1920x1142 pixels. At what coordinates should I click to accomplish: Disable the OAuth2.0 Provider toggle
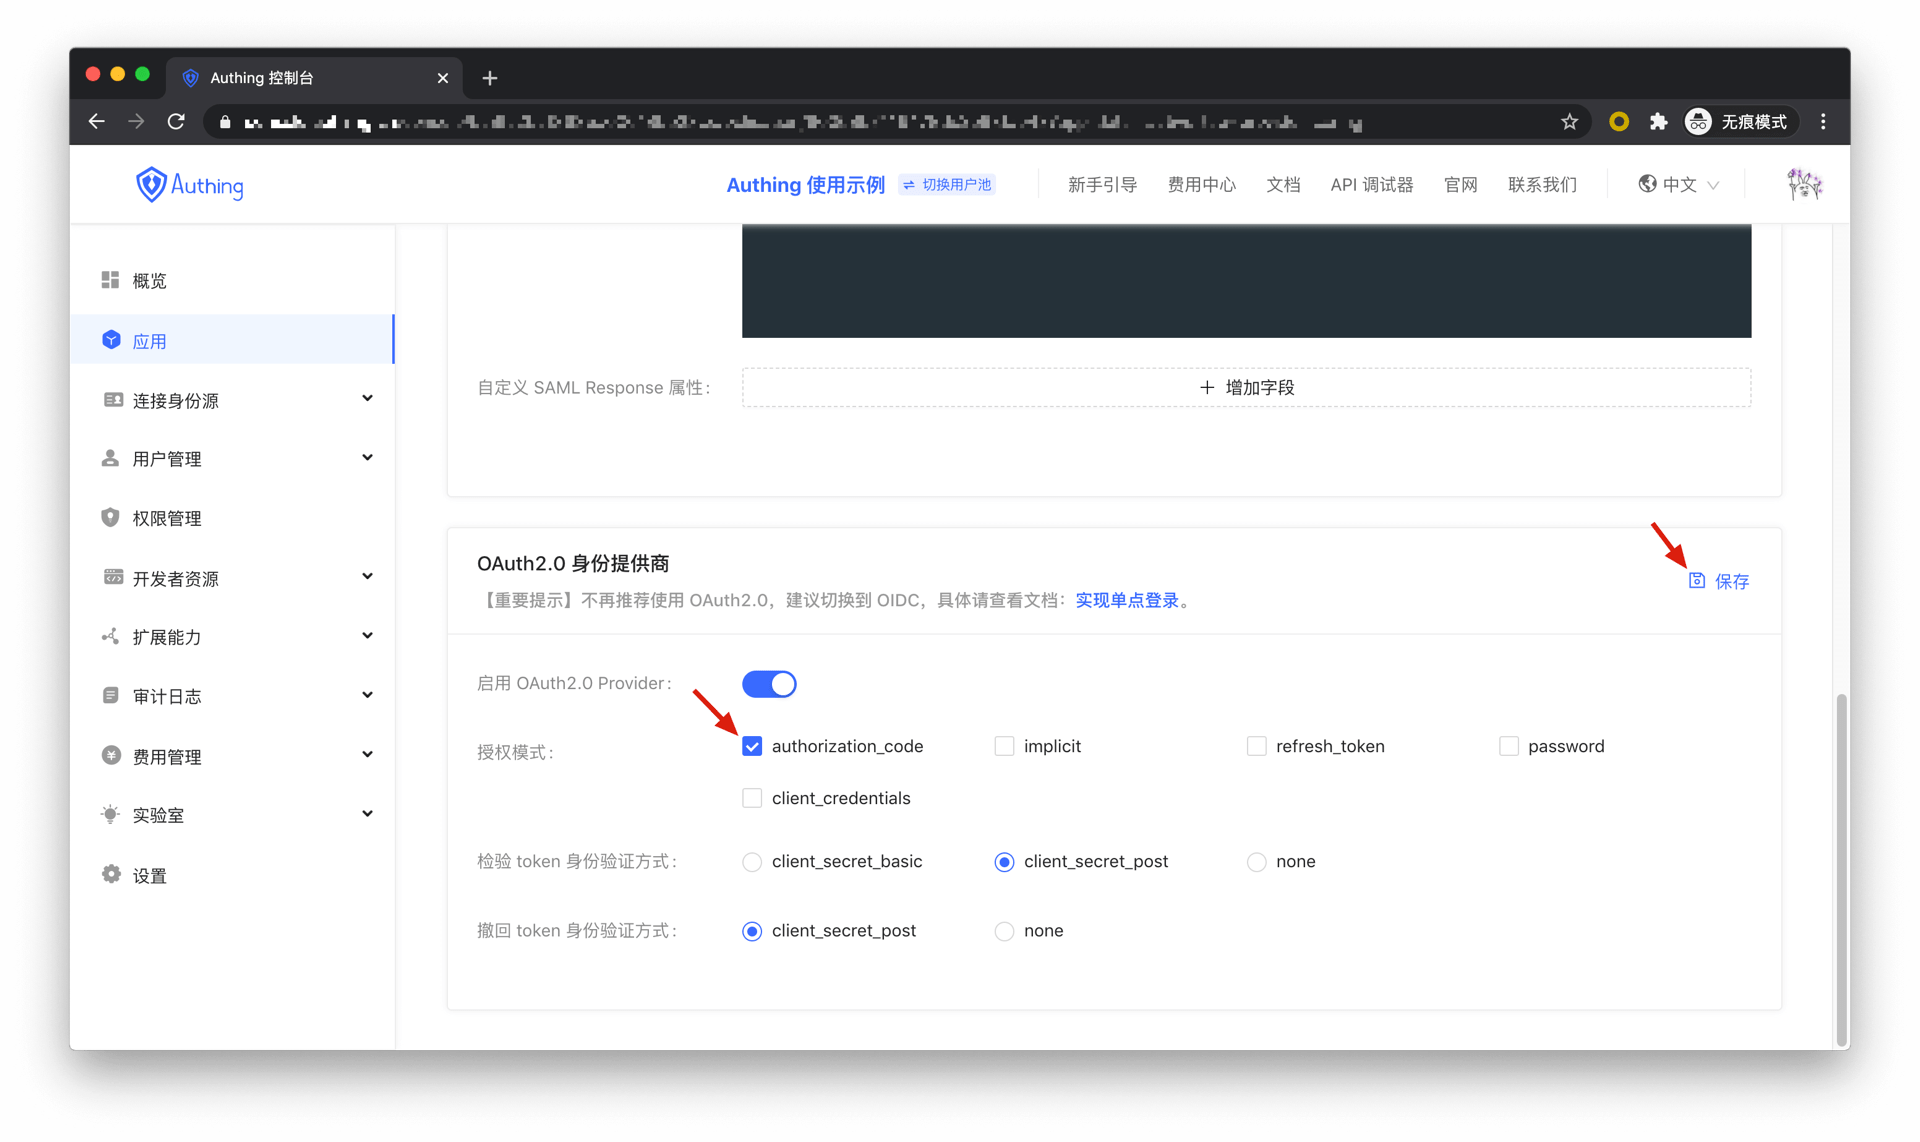[769, 683]
